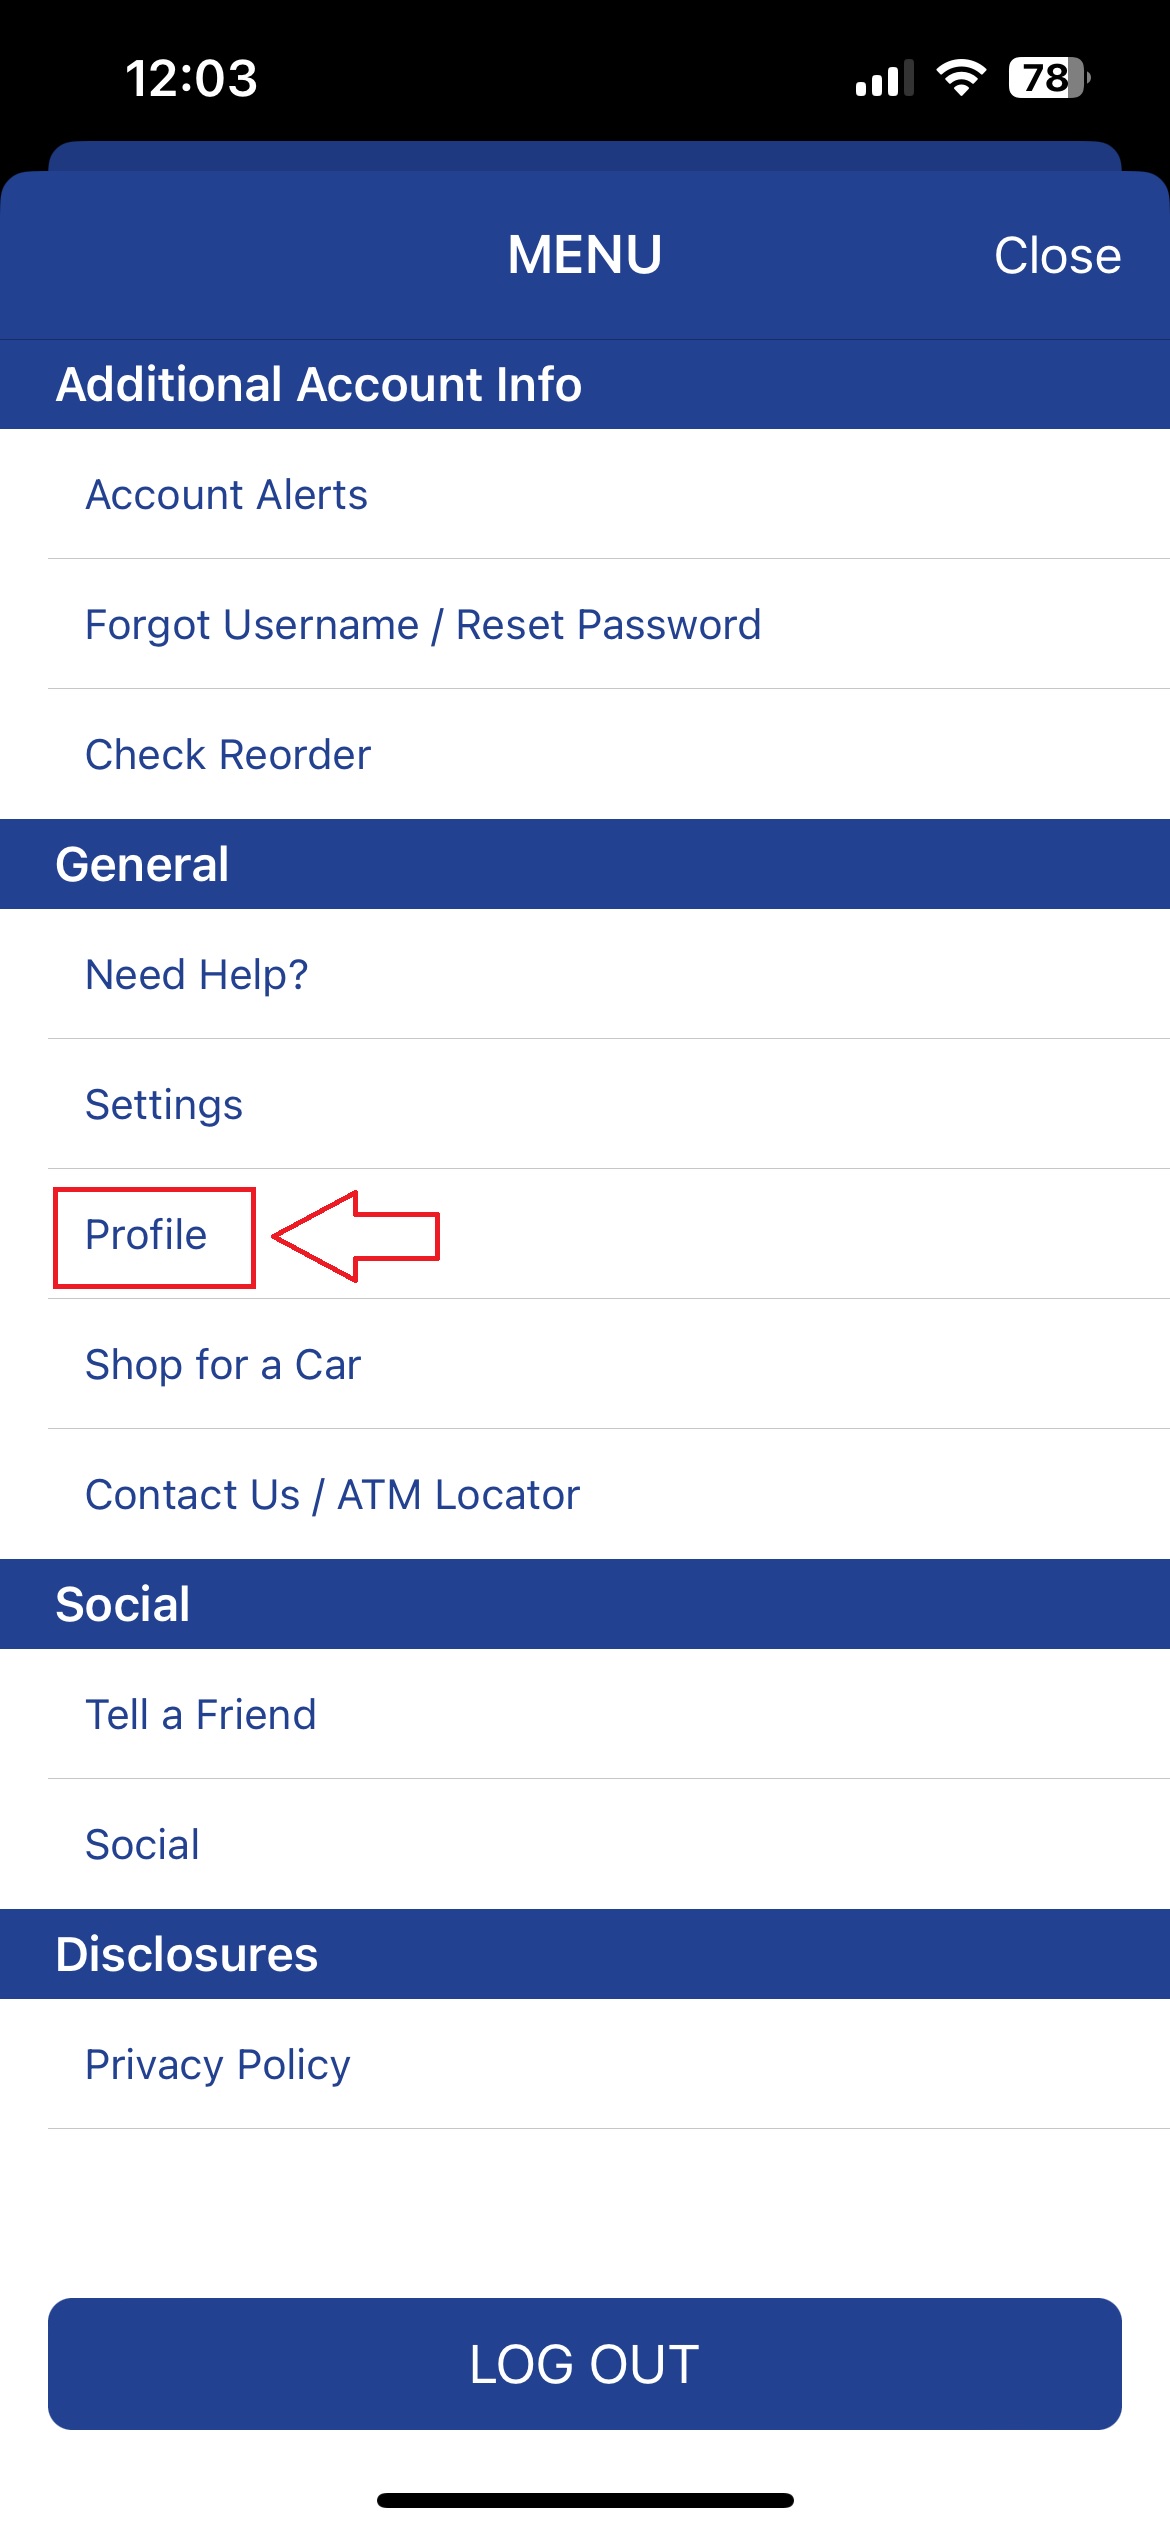Tap the battery indicator in status bar
Screen dimensions: 1170x2532
click(x=1049, y=78)
